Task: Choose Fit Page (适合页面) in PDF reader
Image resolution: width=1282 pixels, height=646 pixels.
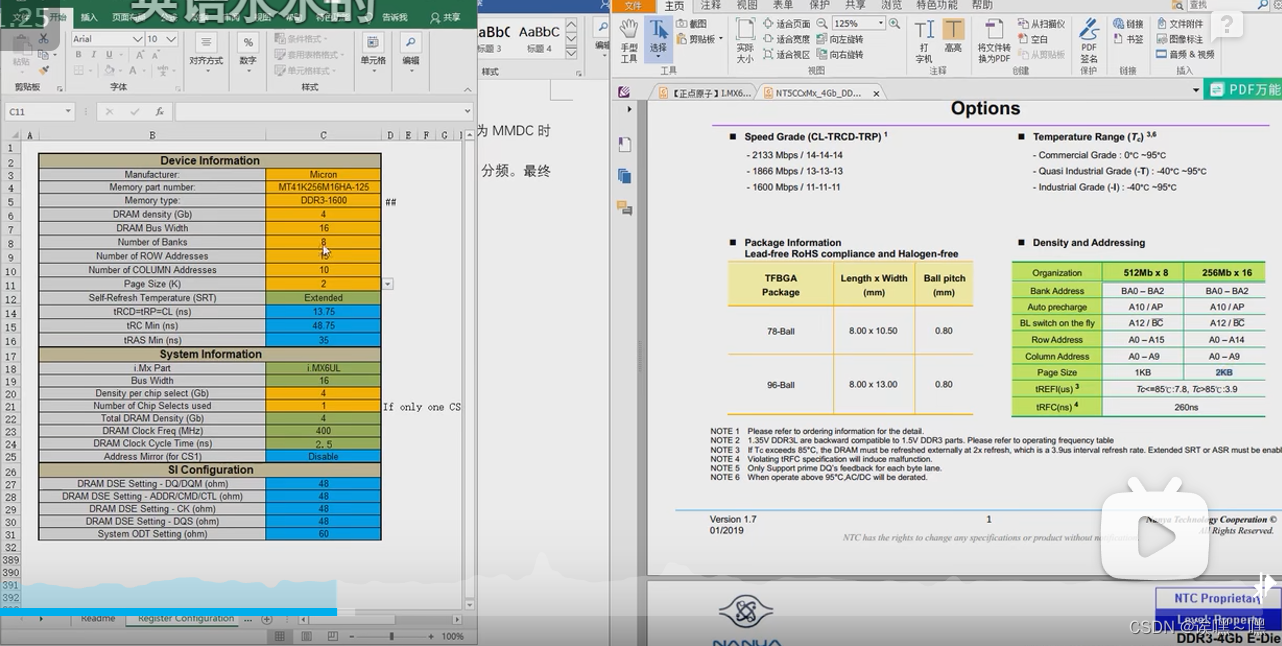Action: point(785,23)
